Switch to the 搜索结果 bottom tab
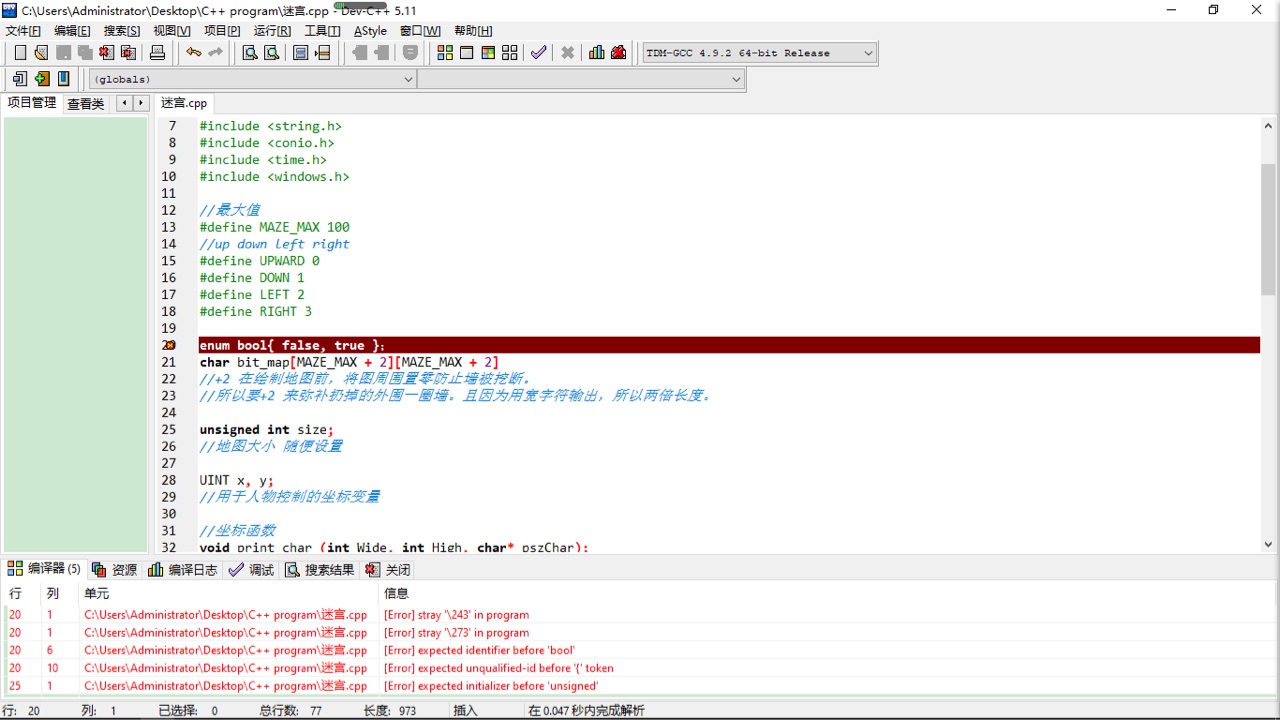This screenshot has height=720, width=1280. pyautogui.click(x=320, y=569)
